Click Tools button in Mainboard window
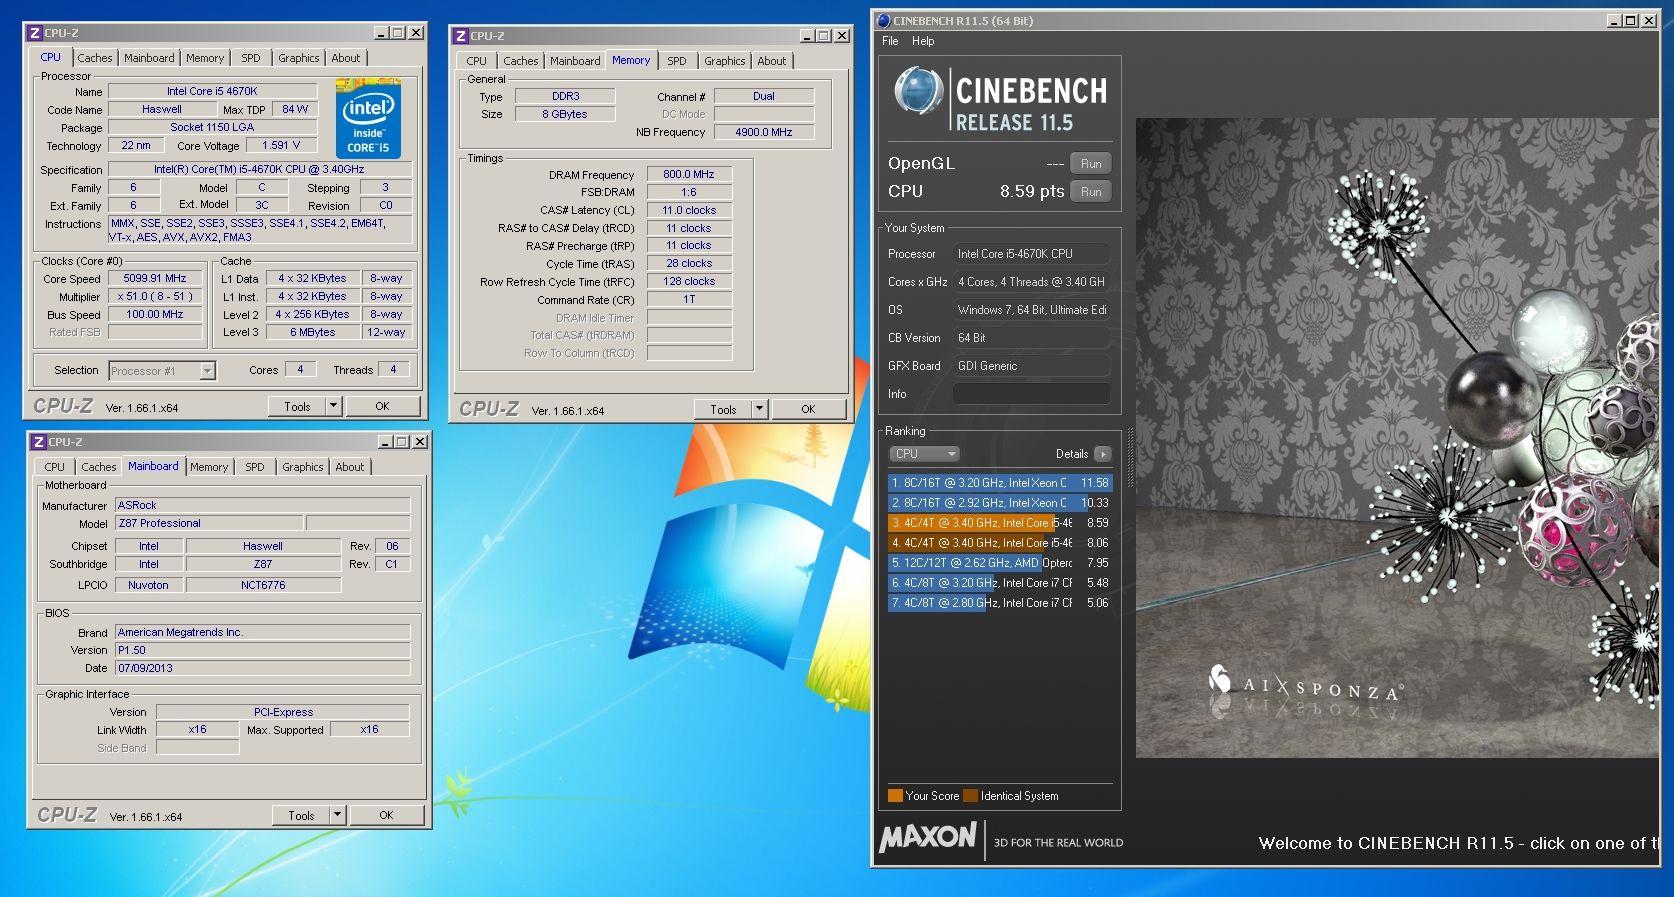 (301, 815)
